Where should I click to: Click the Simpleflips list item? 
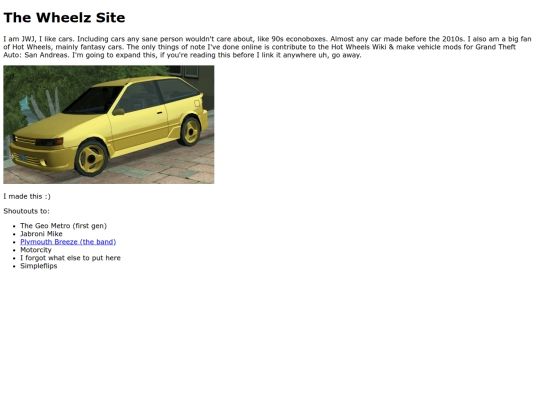point(39,266)
